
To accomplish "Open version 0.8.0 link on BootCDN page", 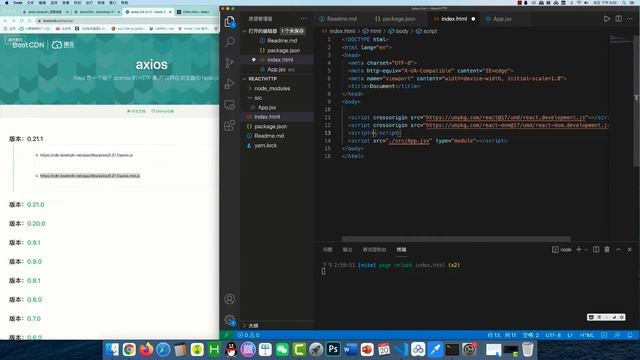I will tap(34, 300).
